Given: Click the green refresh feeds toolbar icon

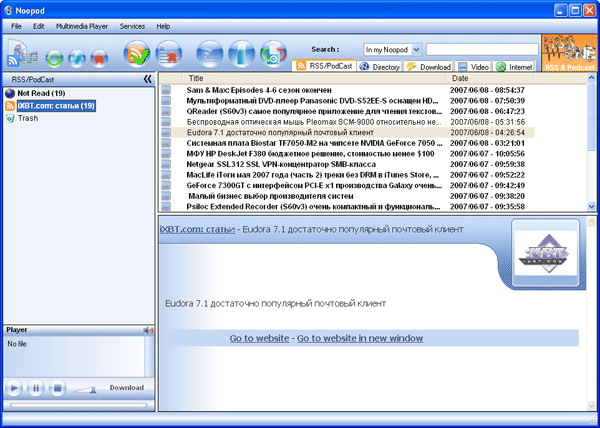Looking at the screenshot, I should [x=54, y=59].
